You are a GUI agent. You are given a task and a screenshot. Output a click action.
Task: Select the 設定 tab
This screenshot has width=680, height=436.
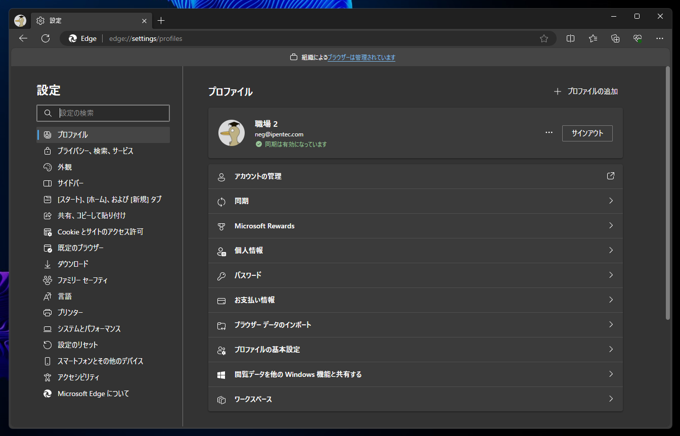92,20
